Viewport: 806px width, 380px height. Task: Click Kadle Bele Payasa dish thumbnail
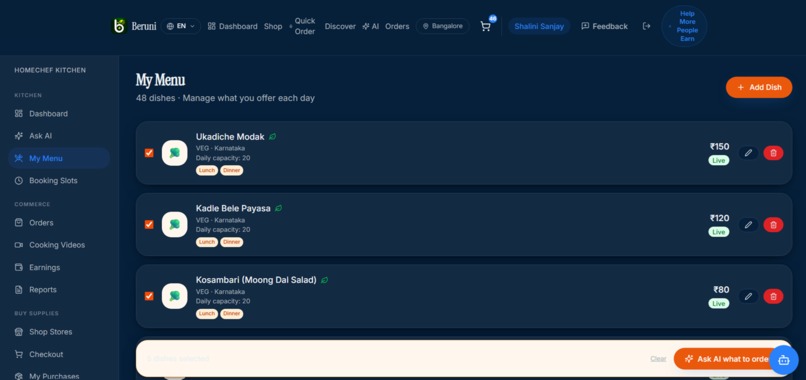coord(174,224)
